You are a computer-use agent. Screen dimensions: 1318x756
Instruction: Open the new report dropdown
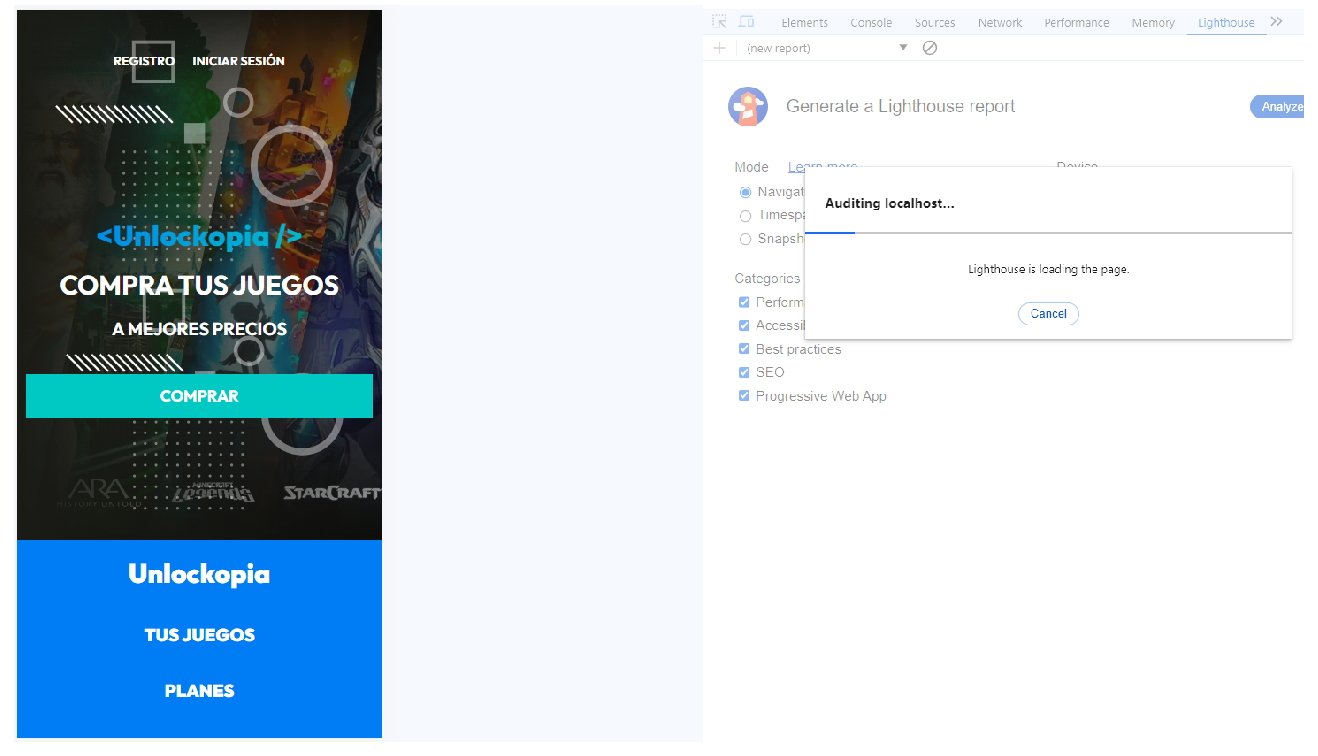coord(903,48)
